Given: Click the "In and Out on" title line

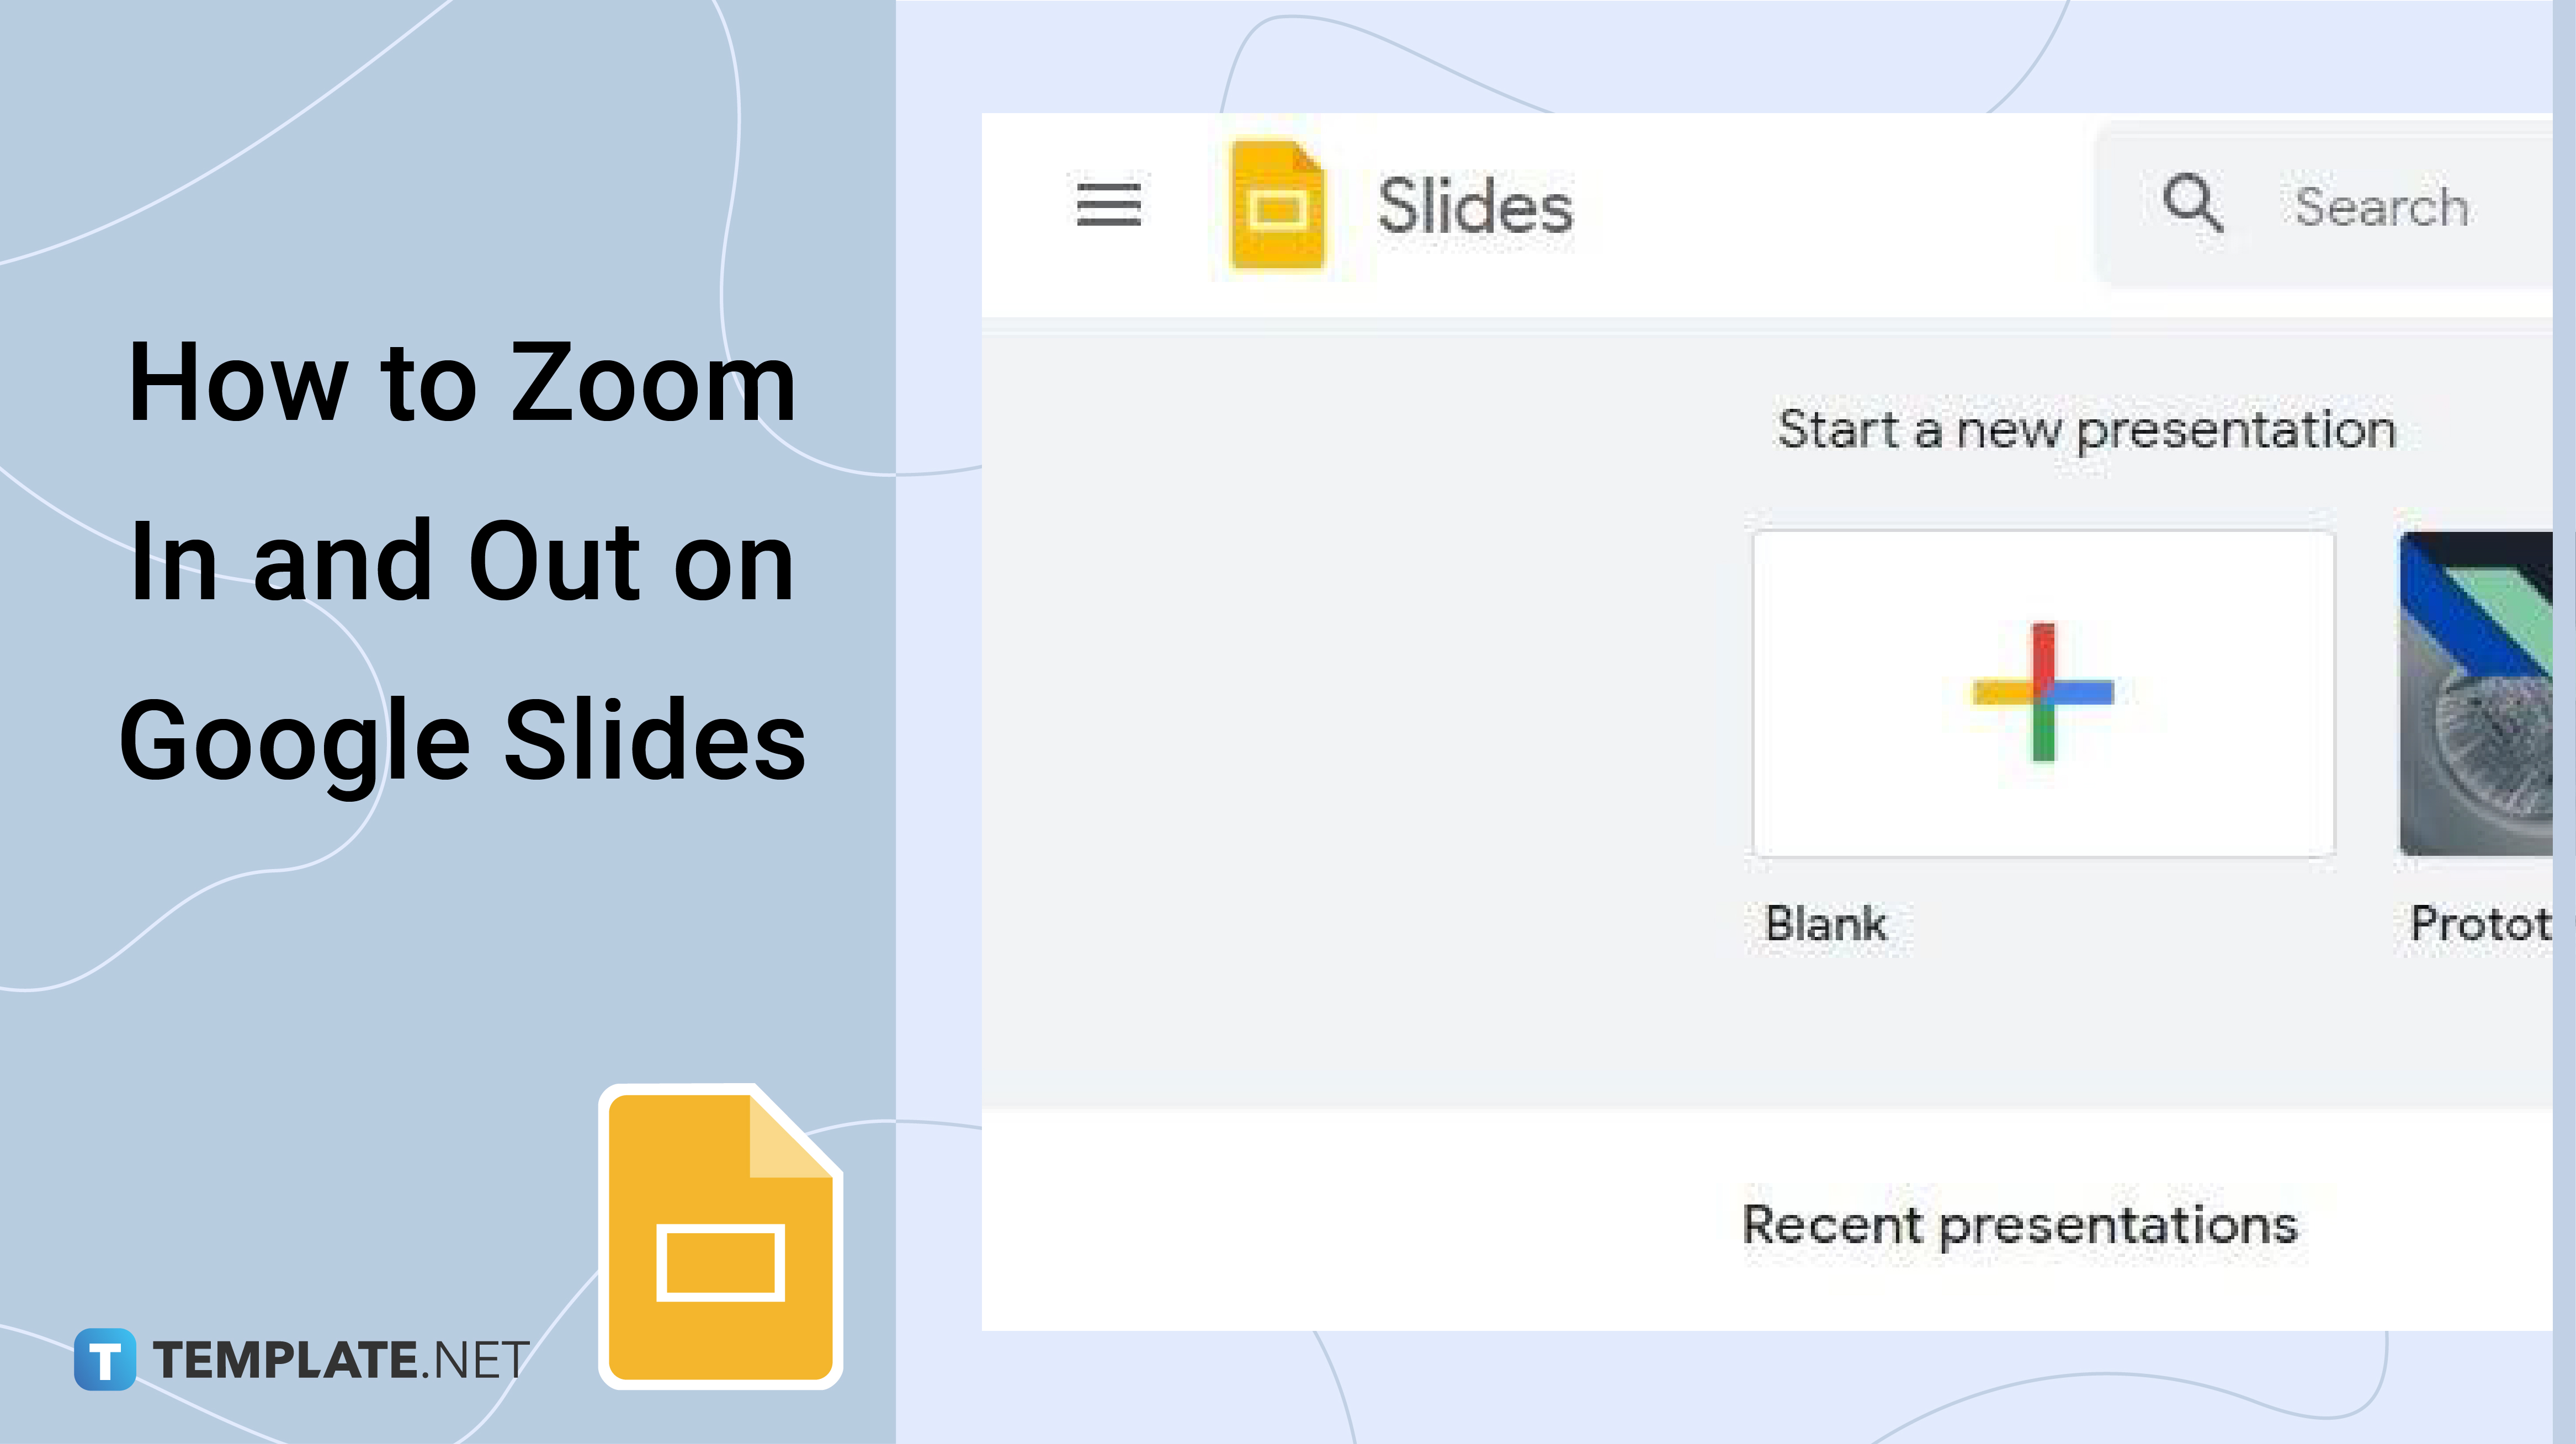Looking at the screenshot, I should [462, 562].
